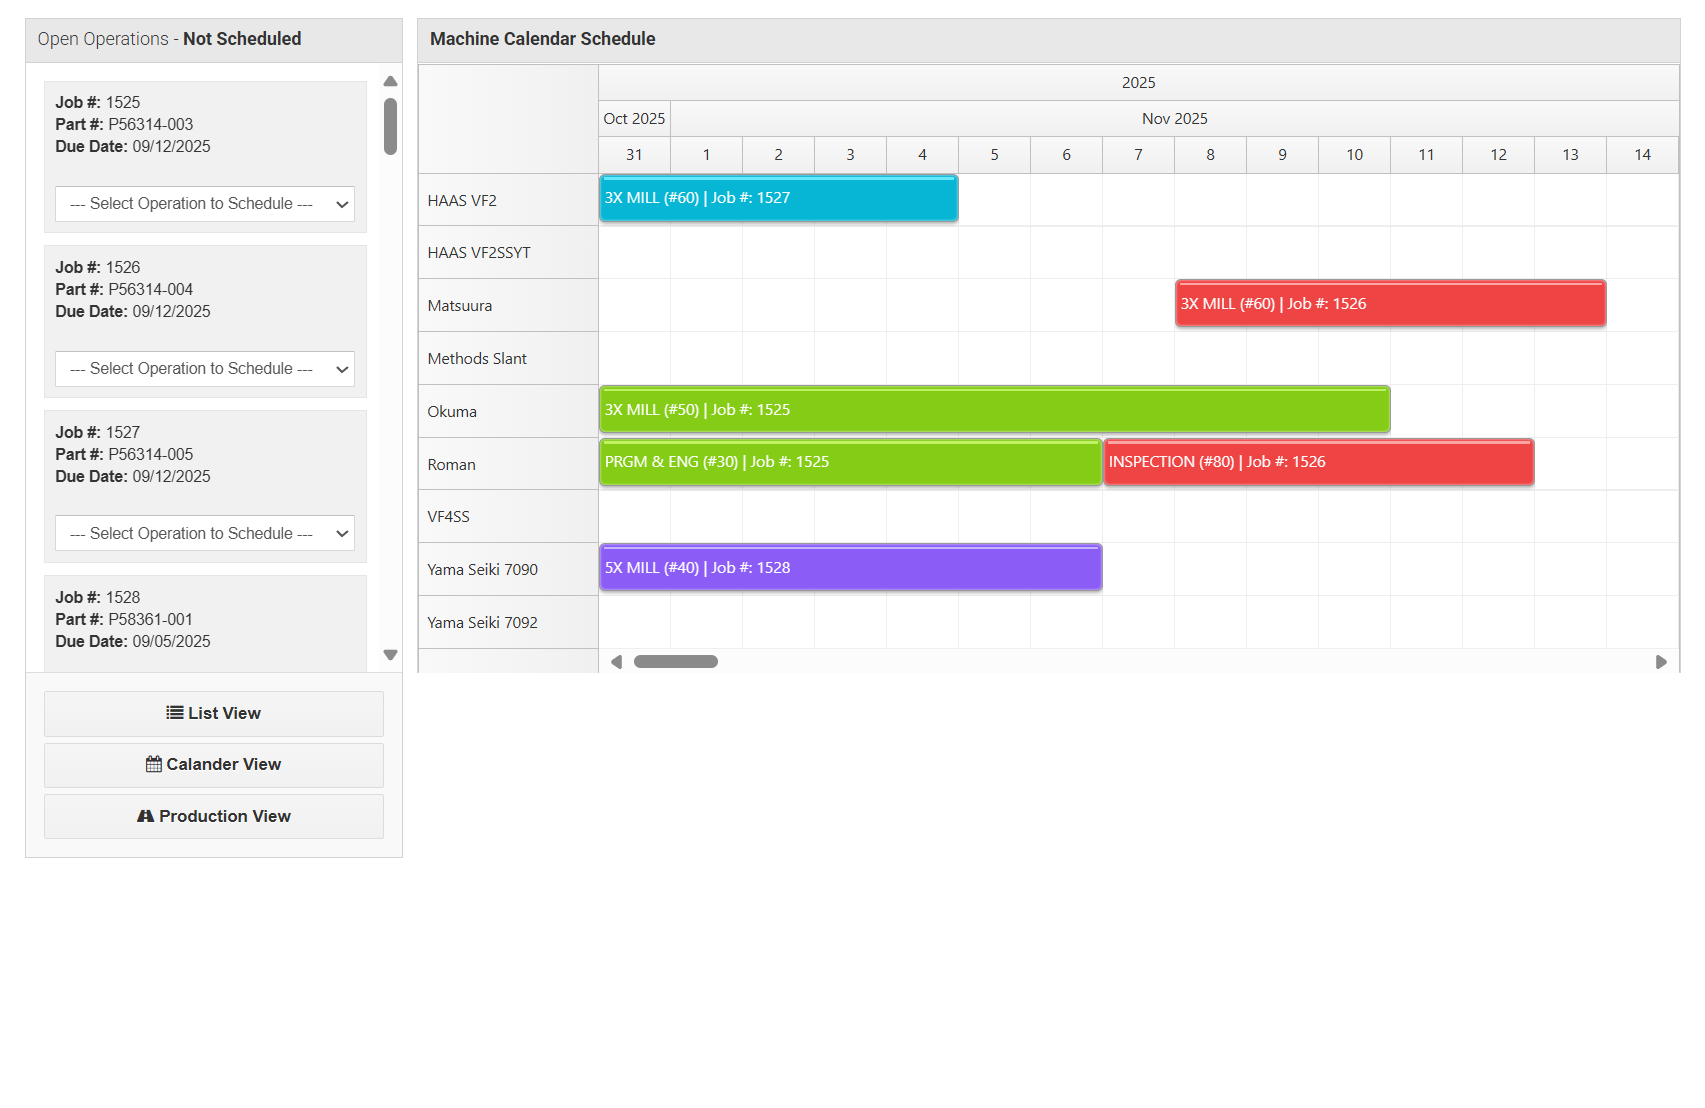The height and width of the screenshot is (1108, 1705).
Task: Click the horizontal scrollbar thumb below the calendar
Action: [x=676, y=661]
